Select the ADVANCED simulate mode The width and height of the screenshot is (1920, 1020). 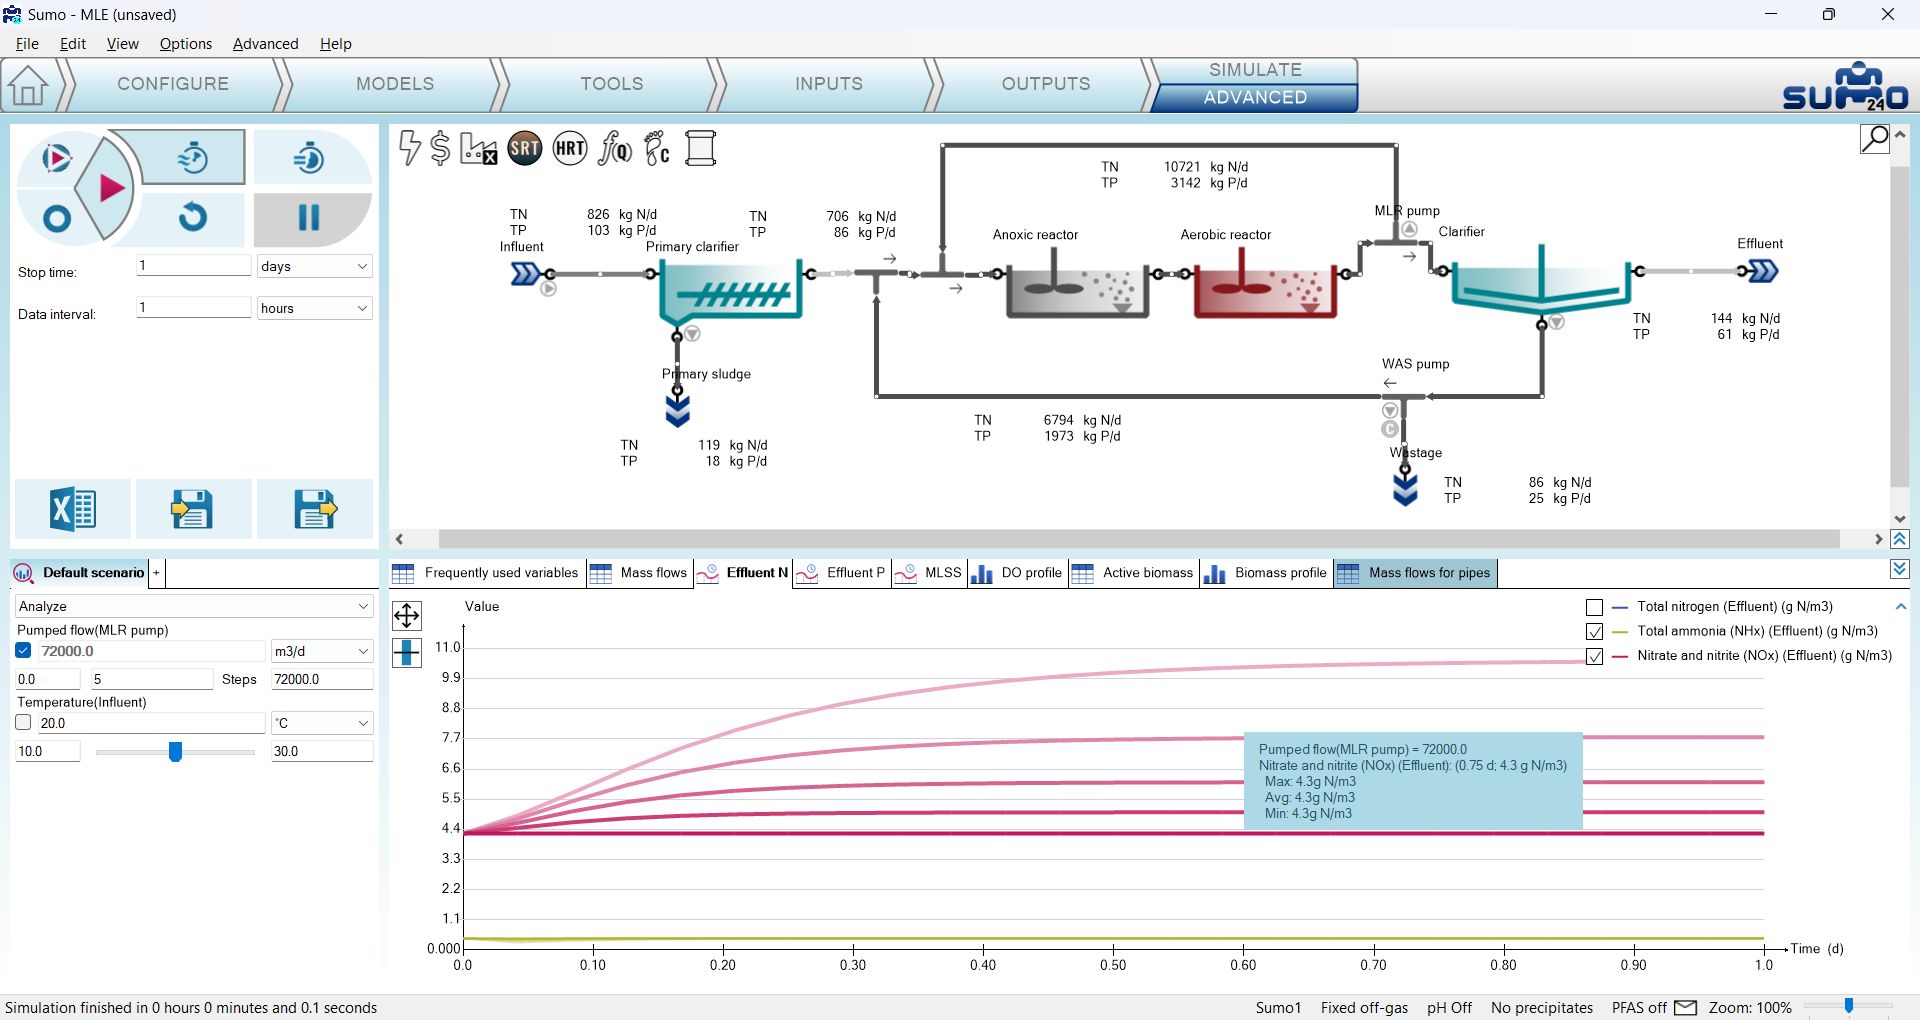pyautogui.click(x=1255, y=97)
